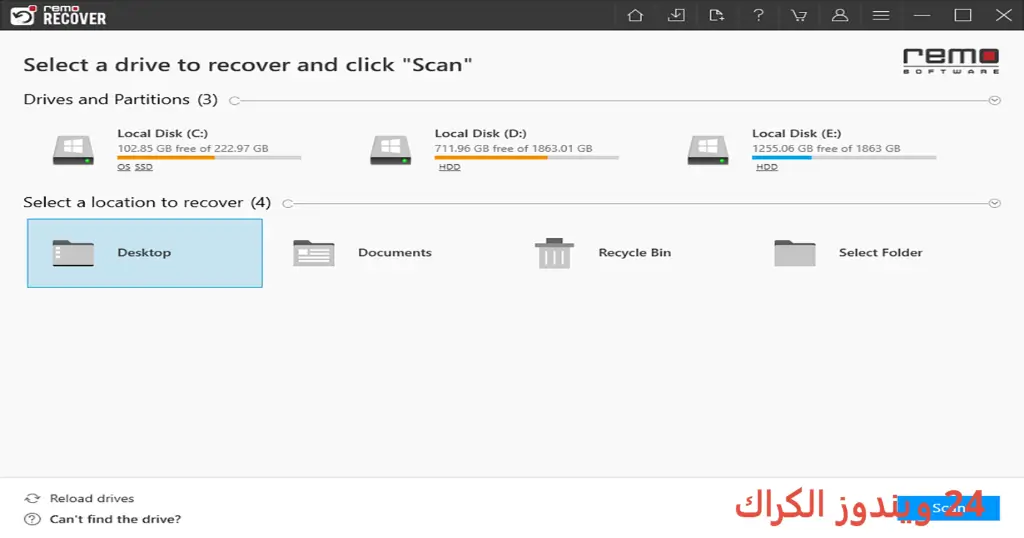Click the Reload drives link
The height and width of the screenshot is (538, 1024).
(92, 498)
